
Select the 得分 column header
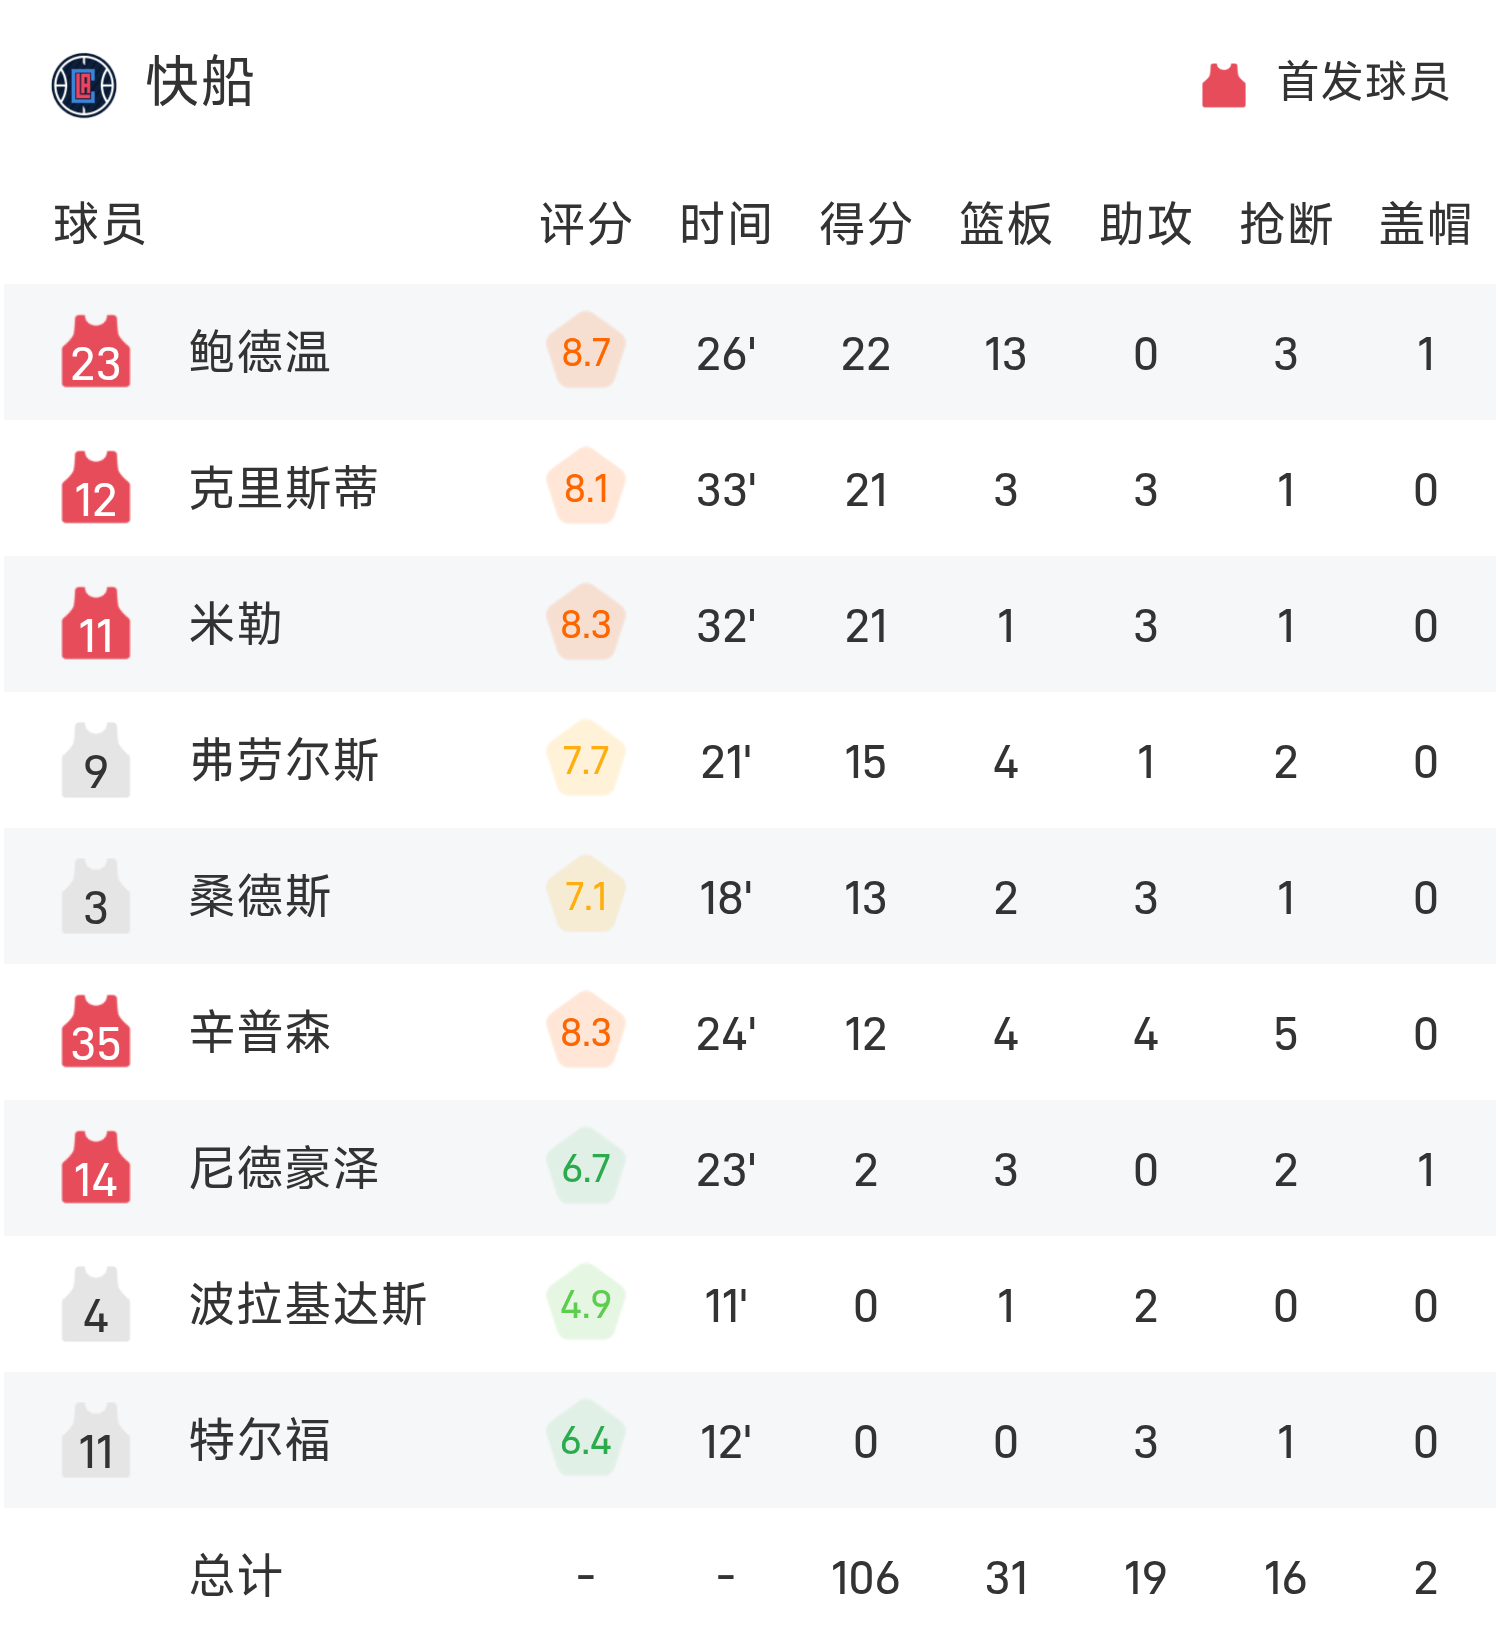point(866,224)
